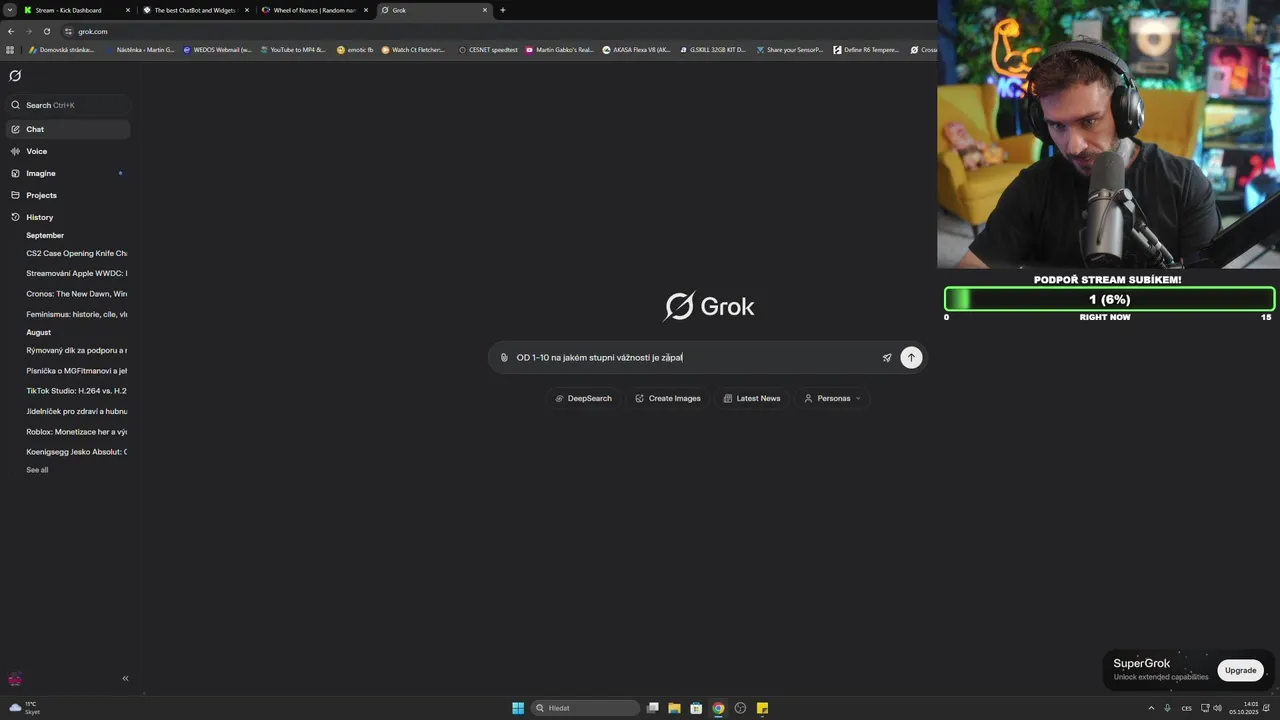Viewport: 1280px width, 720px height.
Task: Open chat "Písnička o MGFitmanovi"
Action: coord(76,371)
